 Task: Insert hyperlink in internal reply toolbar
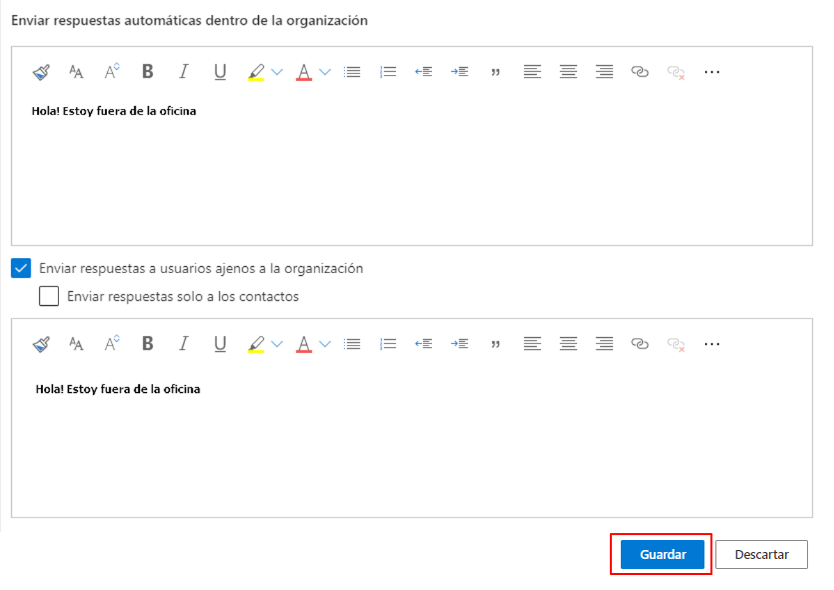(x=640, y=72)
